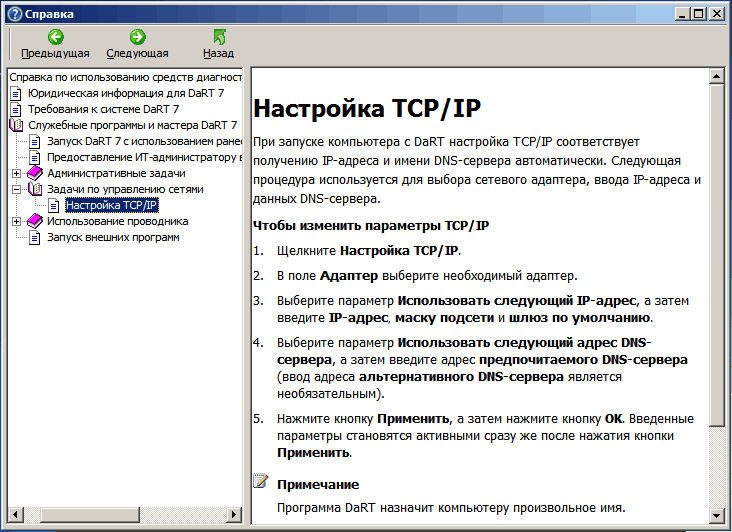Click page icon beside Требования к системе DaRT 7
This screenshot has width=732, height=532.
coord(16,110)
